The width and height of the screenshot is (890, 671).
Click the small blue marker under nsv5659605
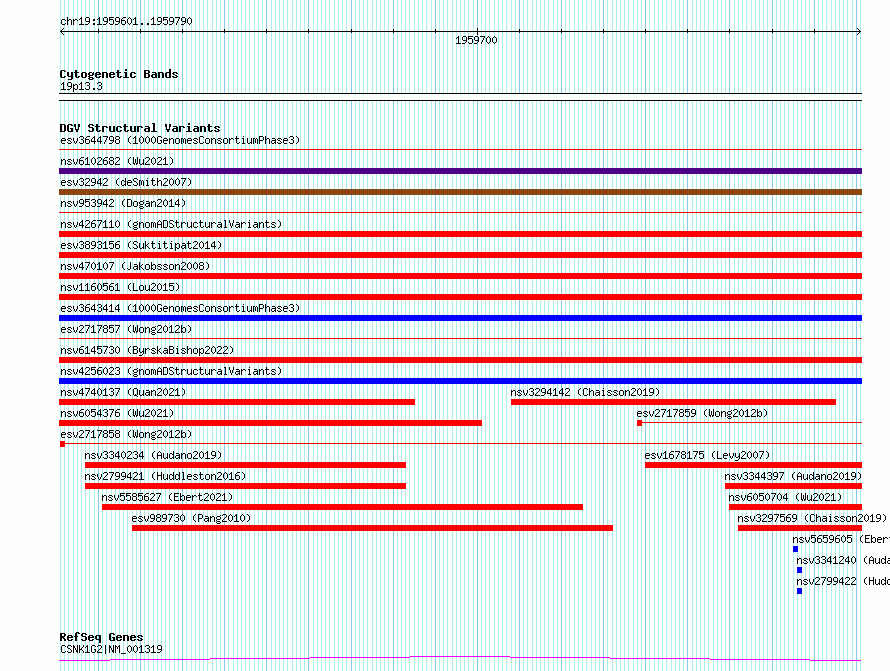pos(795,549)
